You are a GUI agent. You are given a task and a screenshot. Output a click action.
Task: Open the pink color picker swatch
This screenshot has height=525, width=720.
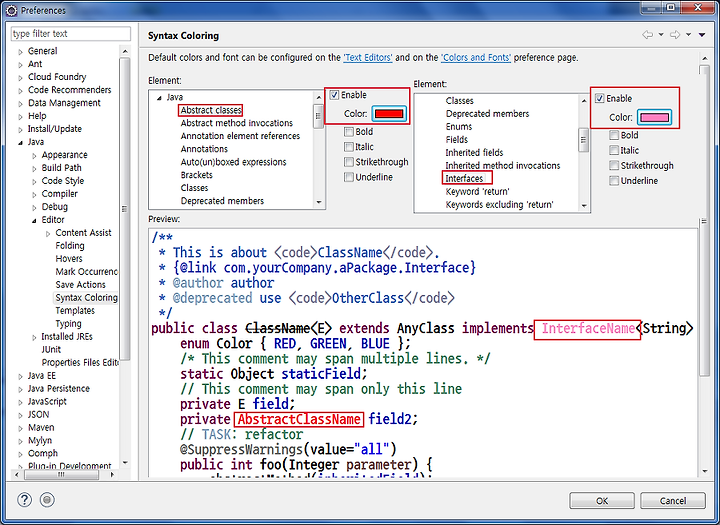(654, 117)
